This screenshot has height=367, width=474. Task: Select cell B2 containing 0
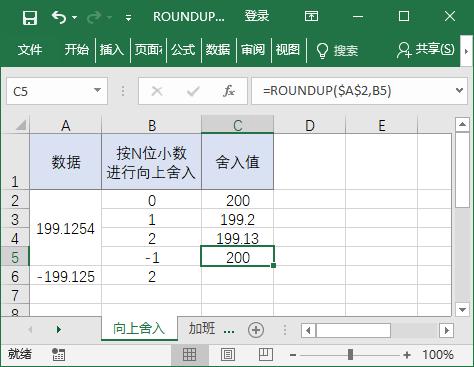pyautogui.click(x=152, y=200)
